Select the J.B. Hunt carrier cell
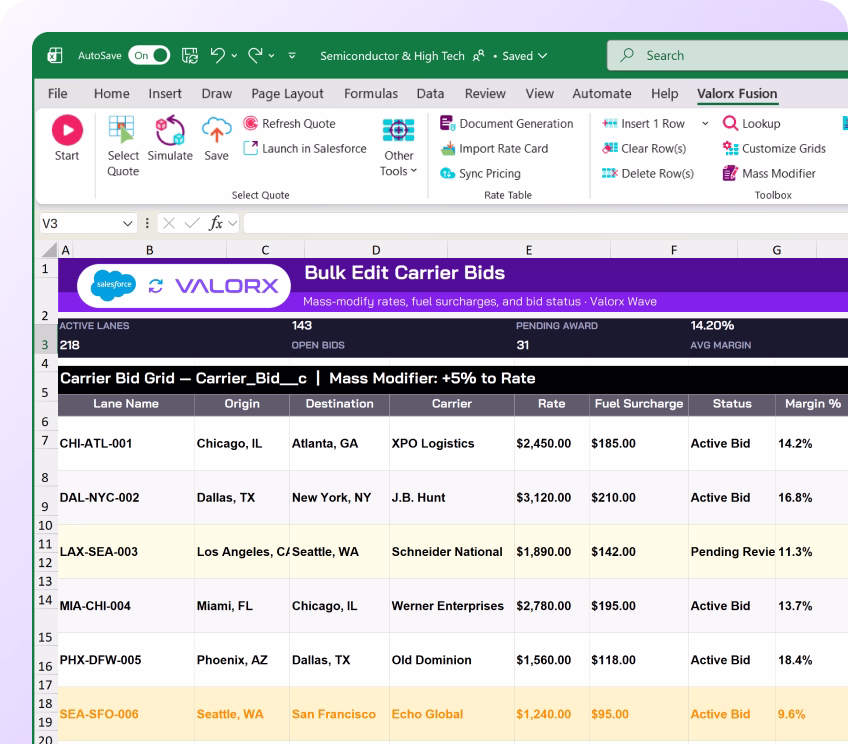The width and height of the screenshot is (848, 744). [452, 497]
